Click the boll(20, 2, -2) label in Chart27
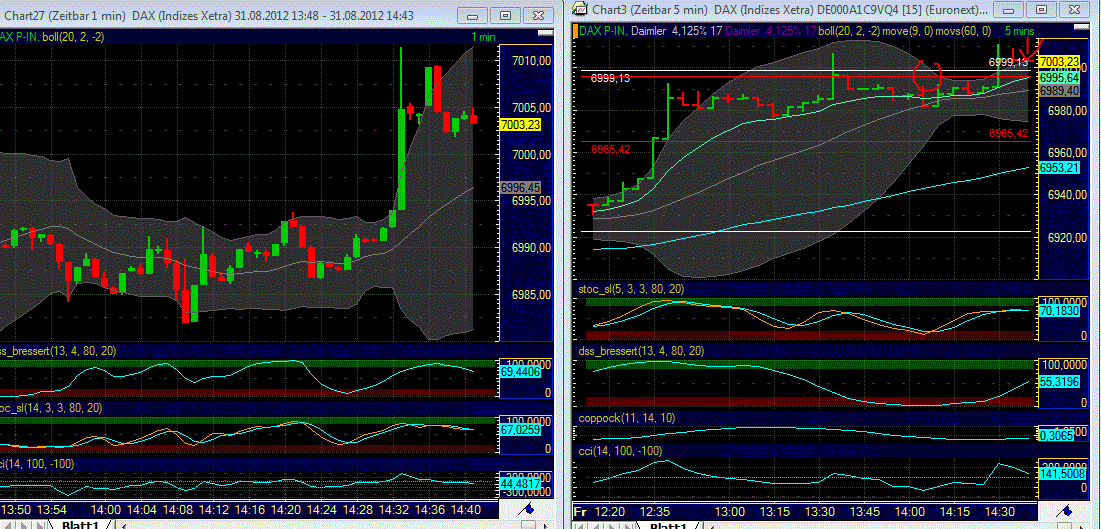 tap(73, 37)
